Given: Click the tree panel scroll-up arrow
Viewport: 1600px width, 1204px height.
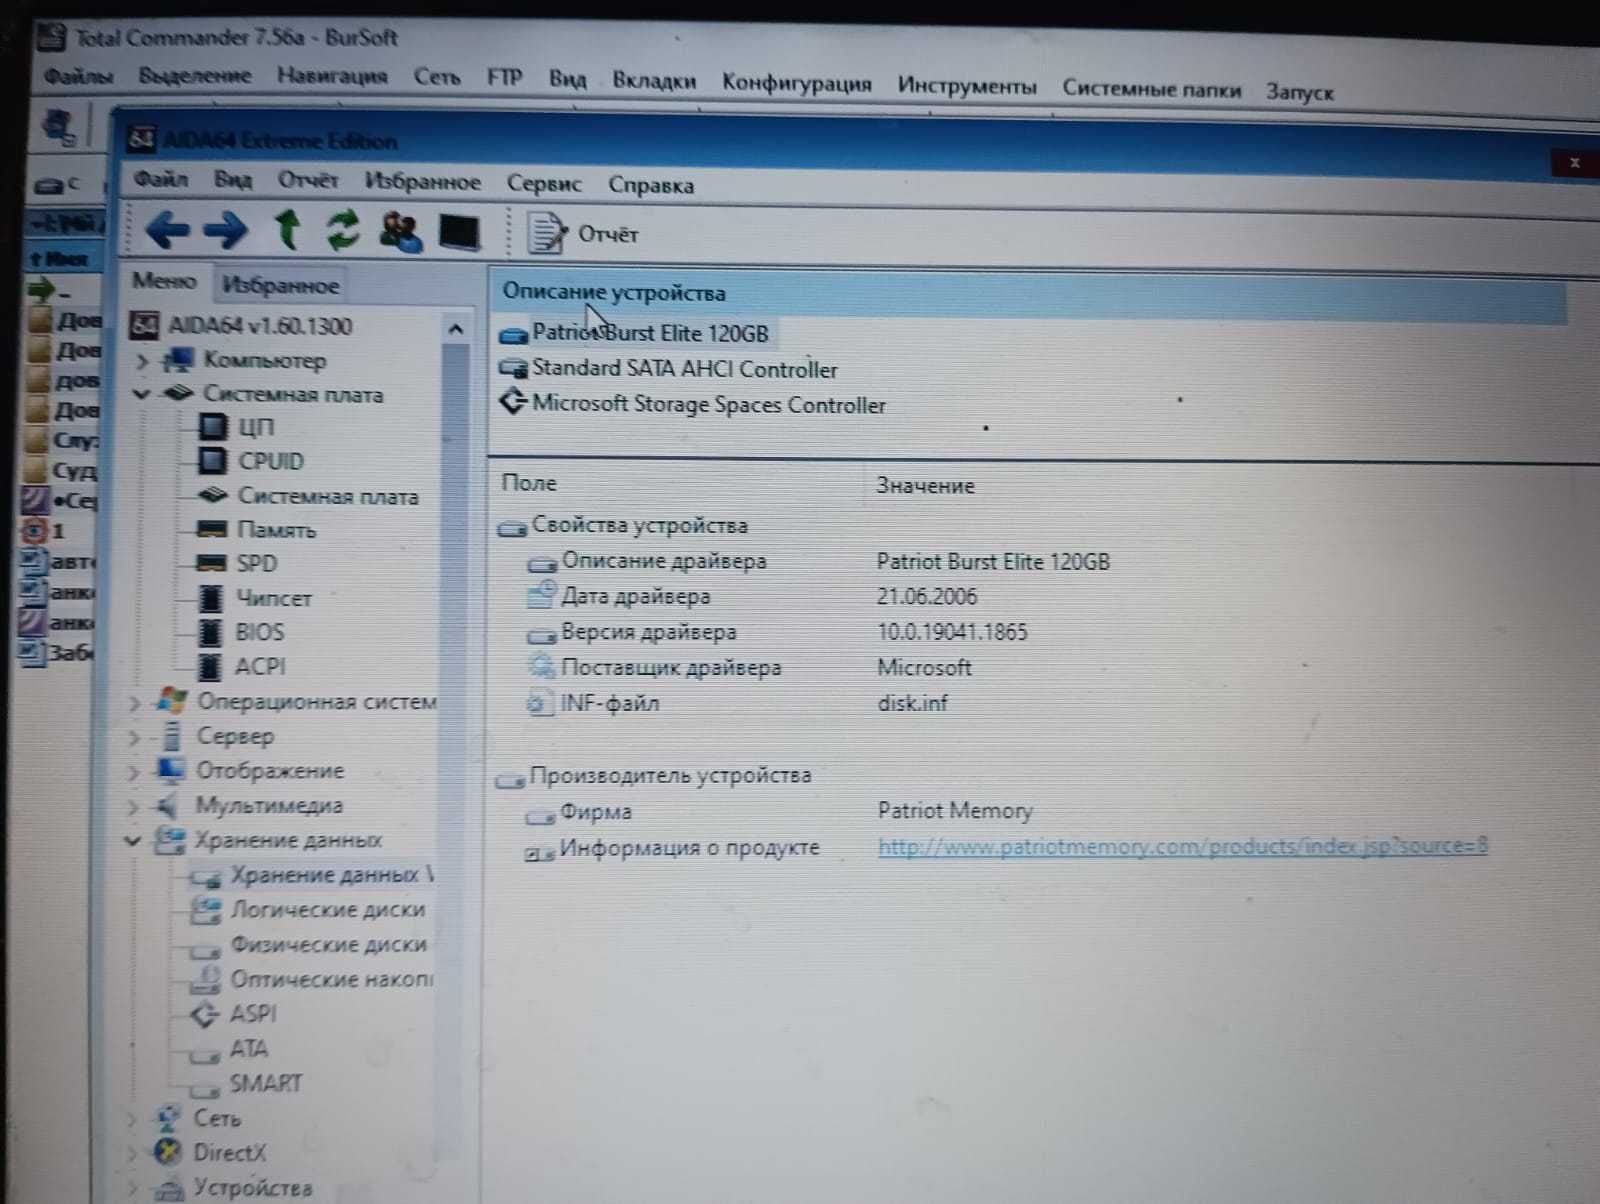Looking at the screenshot, I should (456, 328).
